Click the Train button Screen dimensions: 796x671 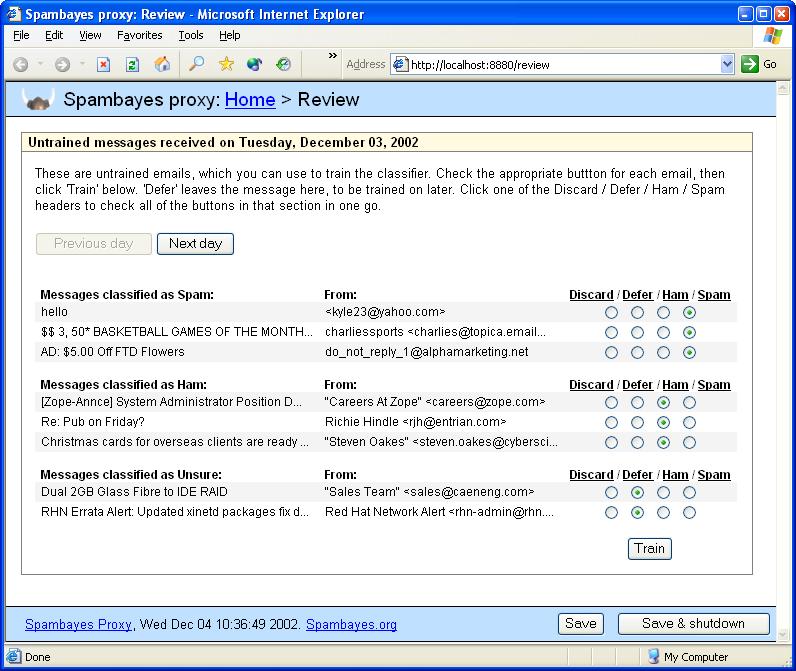649,548
